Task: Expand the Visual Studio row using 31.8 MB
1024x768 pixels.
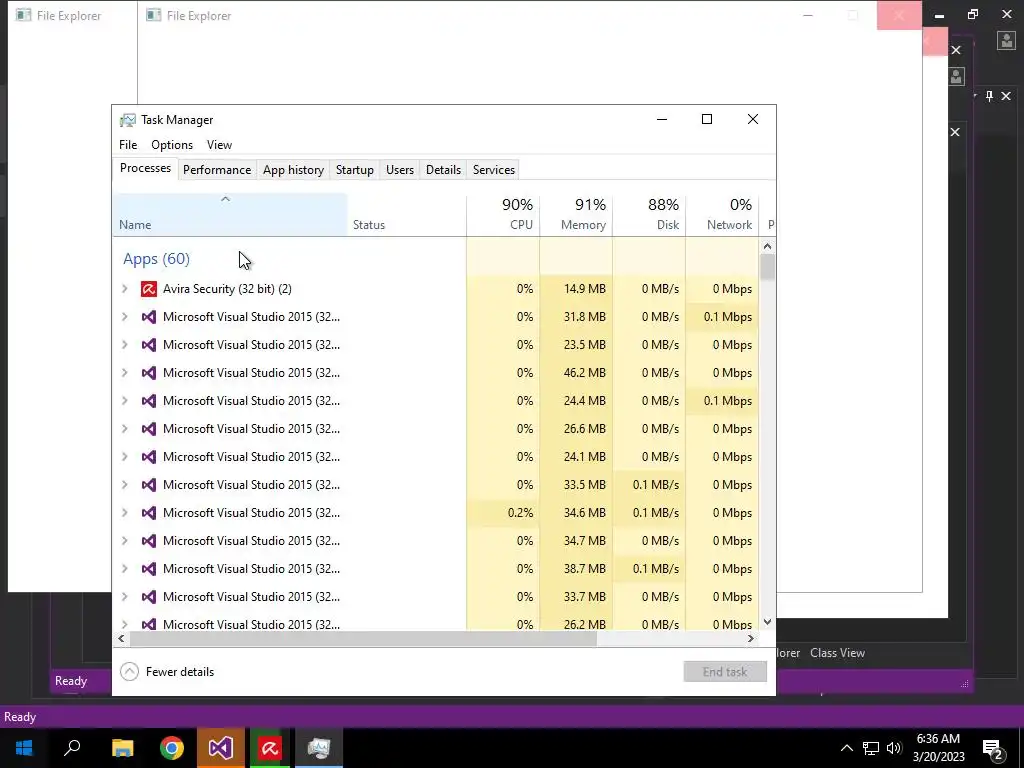Action: [x=125, y=317]
